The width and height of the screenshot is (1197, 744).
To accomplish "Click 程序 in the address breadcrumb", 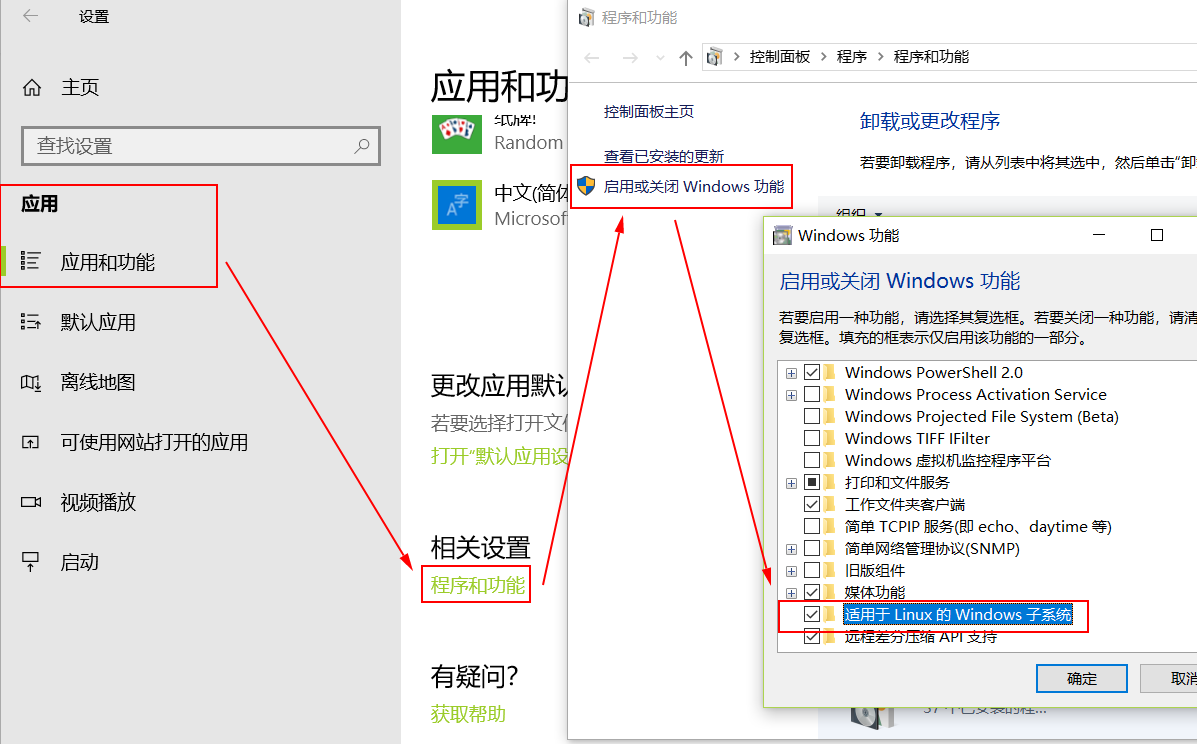I will point(851,56).
